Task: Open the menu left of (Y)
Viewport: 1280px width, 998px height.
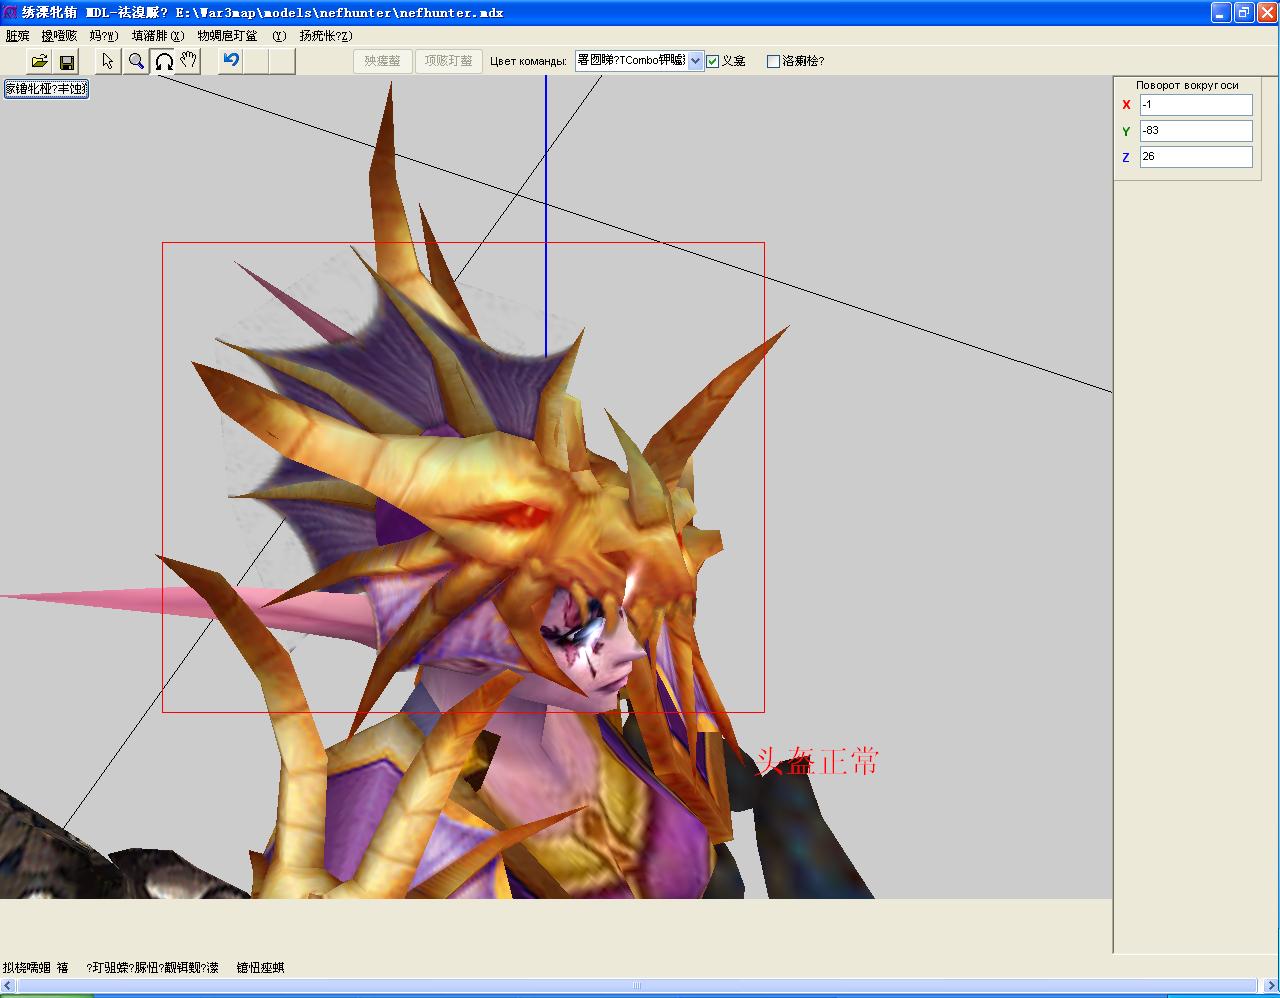Action: pos(227,36)
